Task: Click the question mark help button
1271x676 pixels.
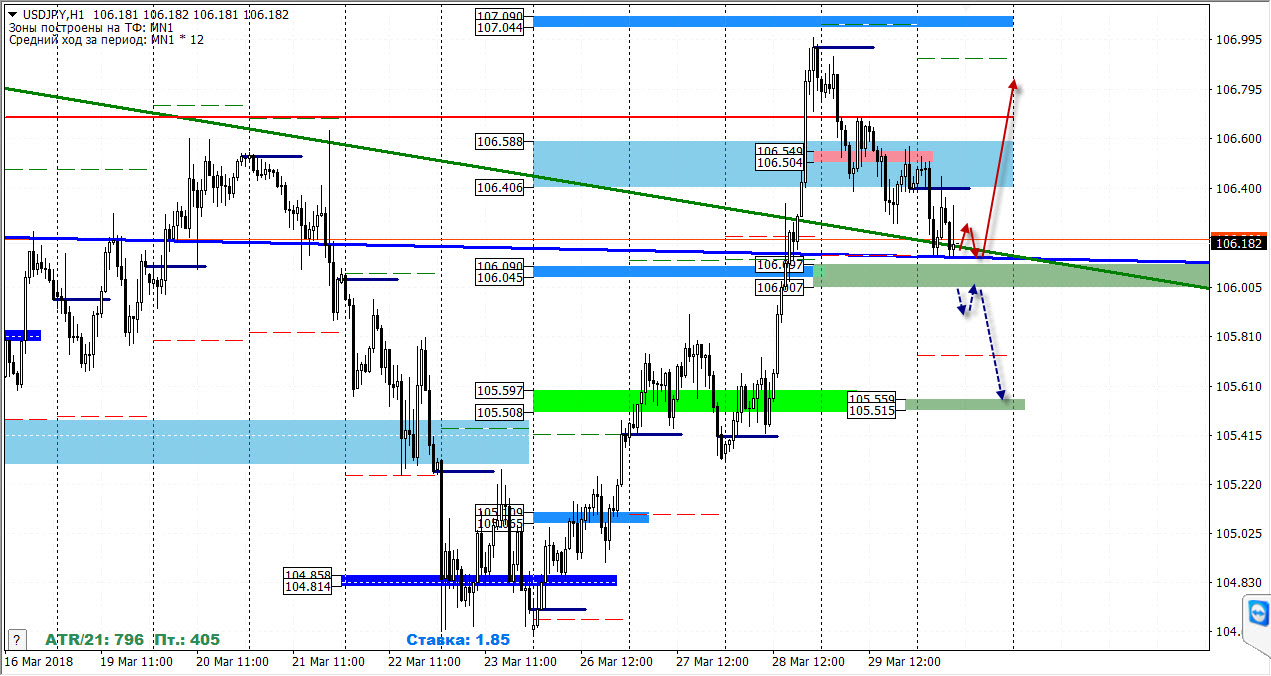Action: (x=16, y=639)
